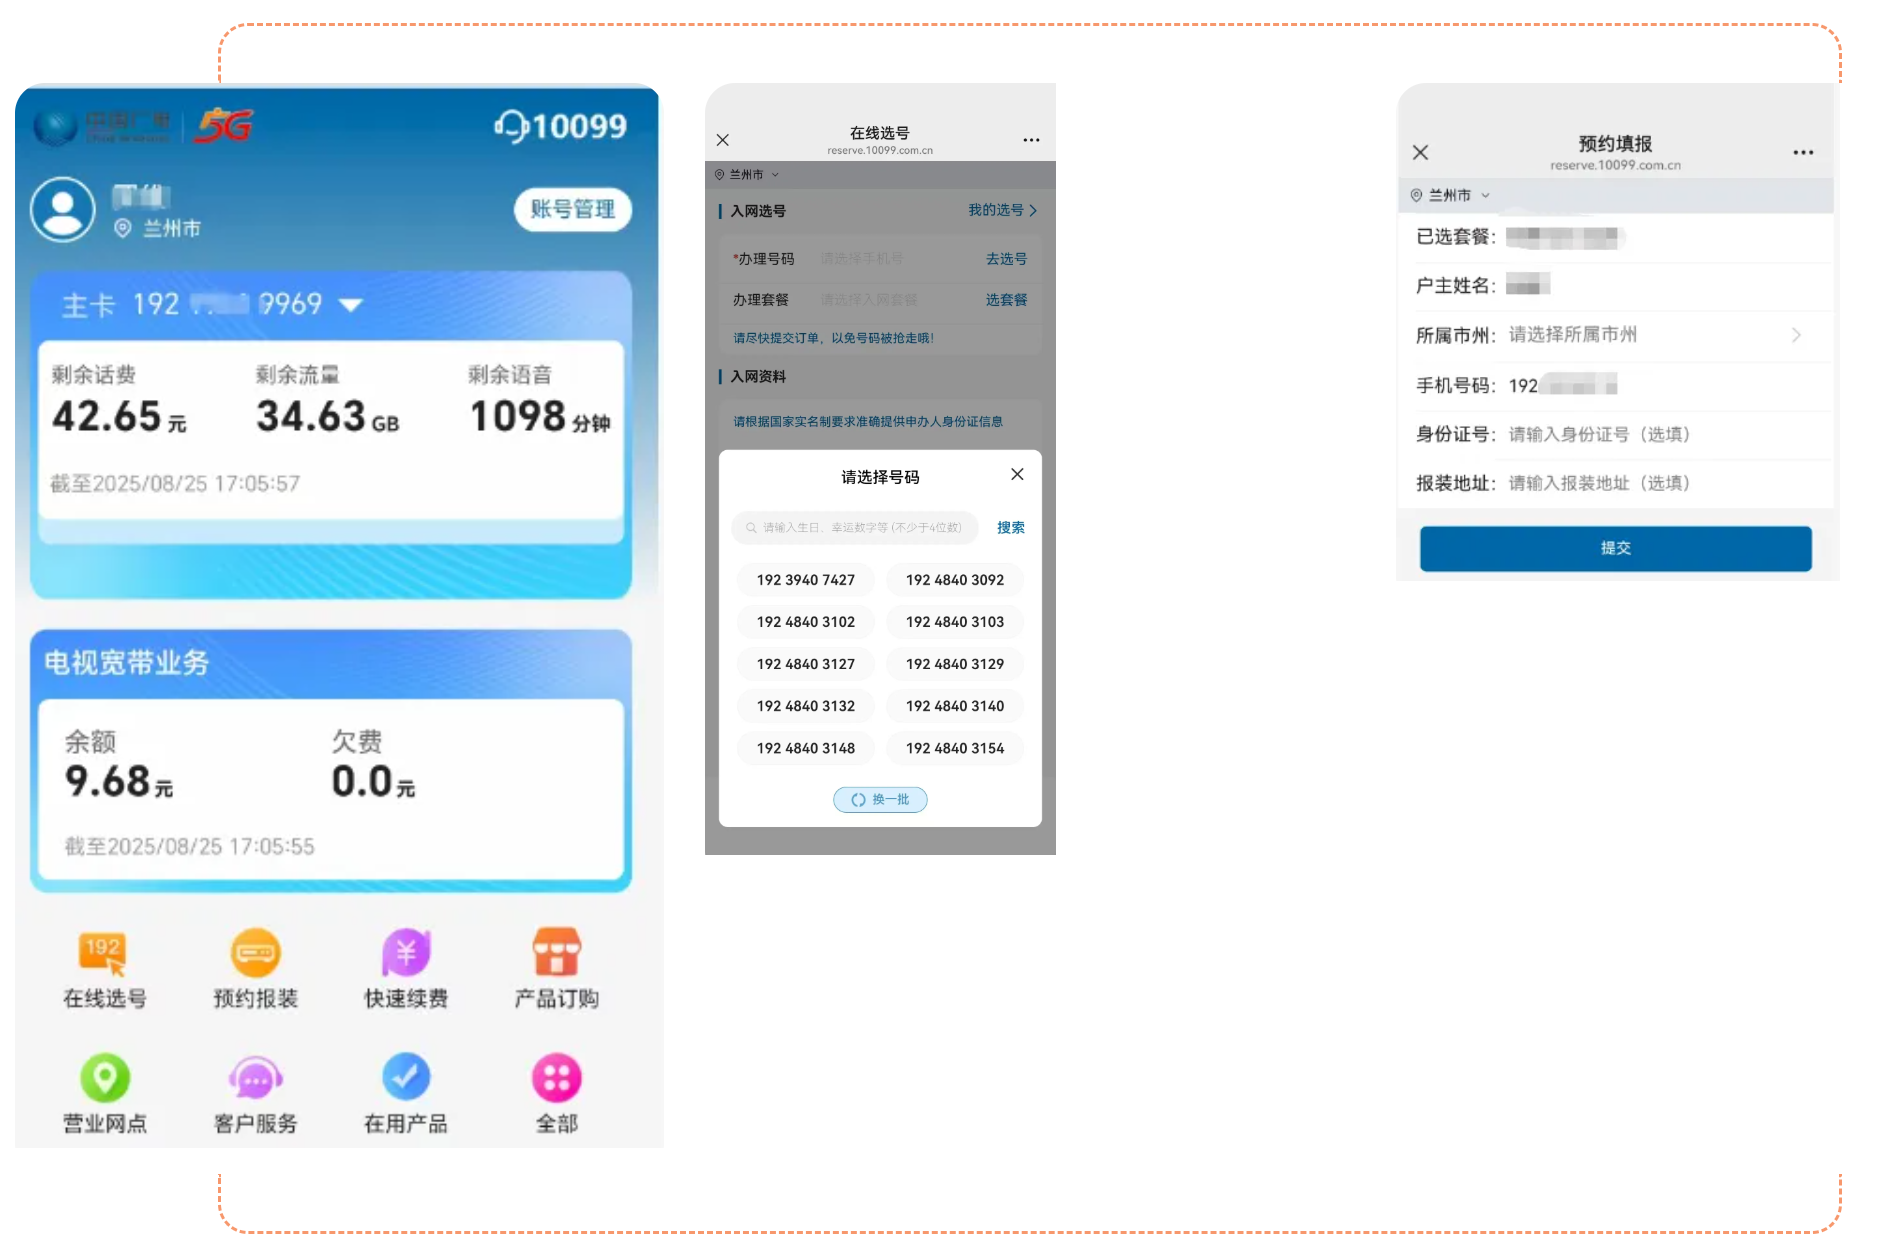Screen dimensions: 1882x1248
Task: Expand the 兰州市 city selector in 预约填报
Action: pyautogui.click(x=1450, y=196)
